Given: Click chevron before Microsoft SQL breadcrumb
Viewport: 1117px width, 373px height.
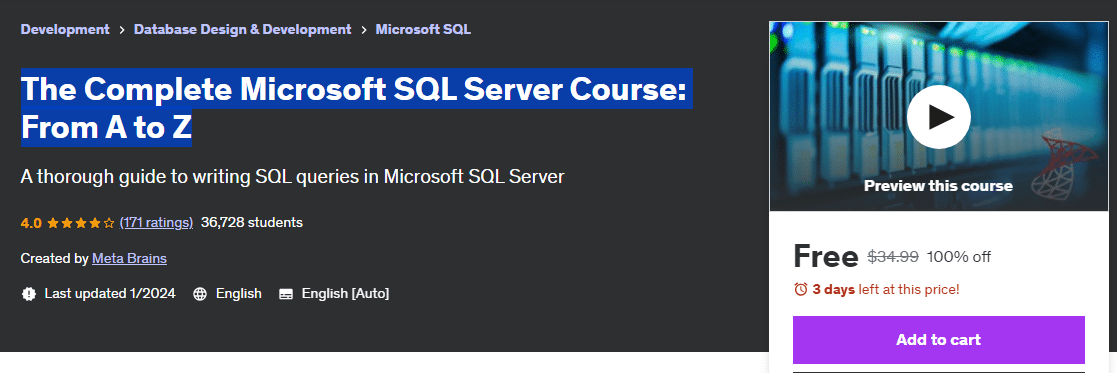Looking at the screenshot, I should [x=363, y=30].
